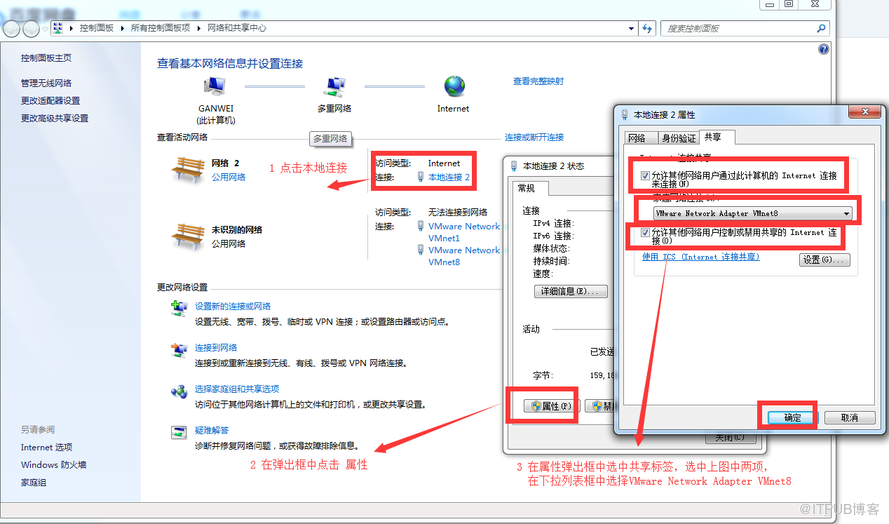Screen dimensions: 889x524
Task: Click the 网络和共享中心 breadcrumb
Action: [x=236, y=28]
